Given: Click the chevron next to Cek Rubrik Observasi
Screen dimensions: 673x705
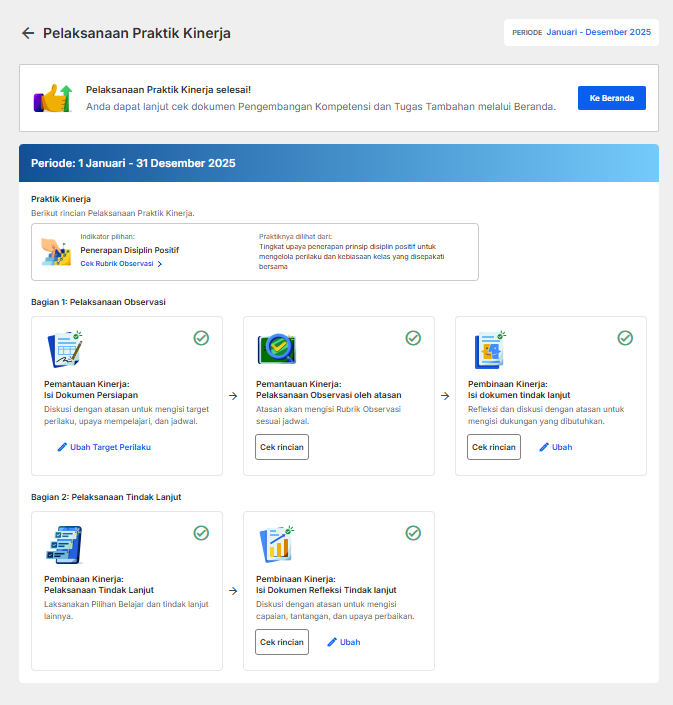Looking at the screenshot, I should 160,264.
